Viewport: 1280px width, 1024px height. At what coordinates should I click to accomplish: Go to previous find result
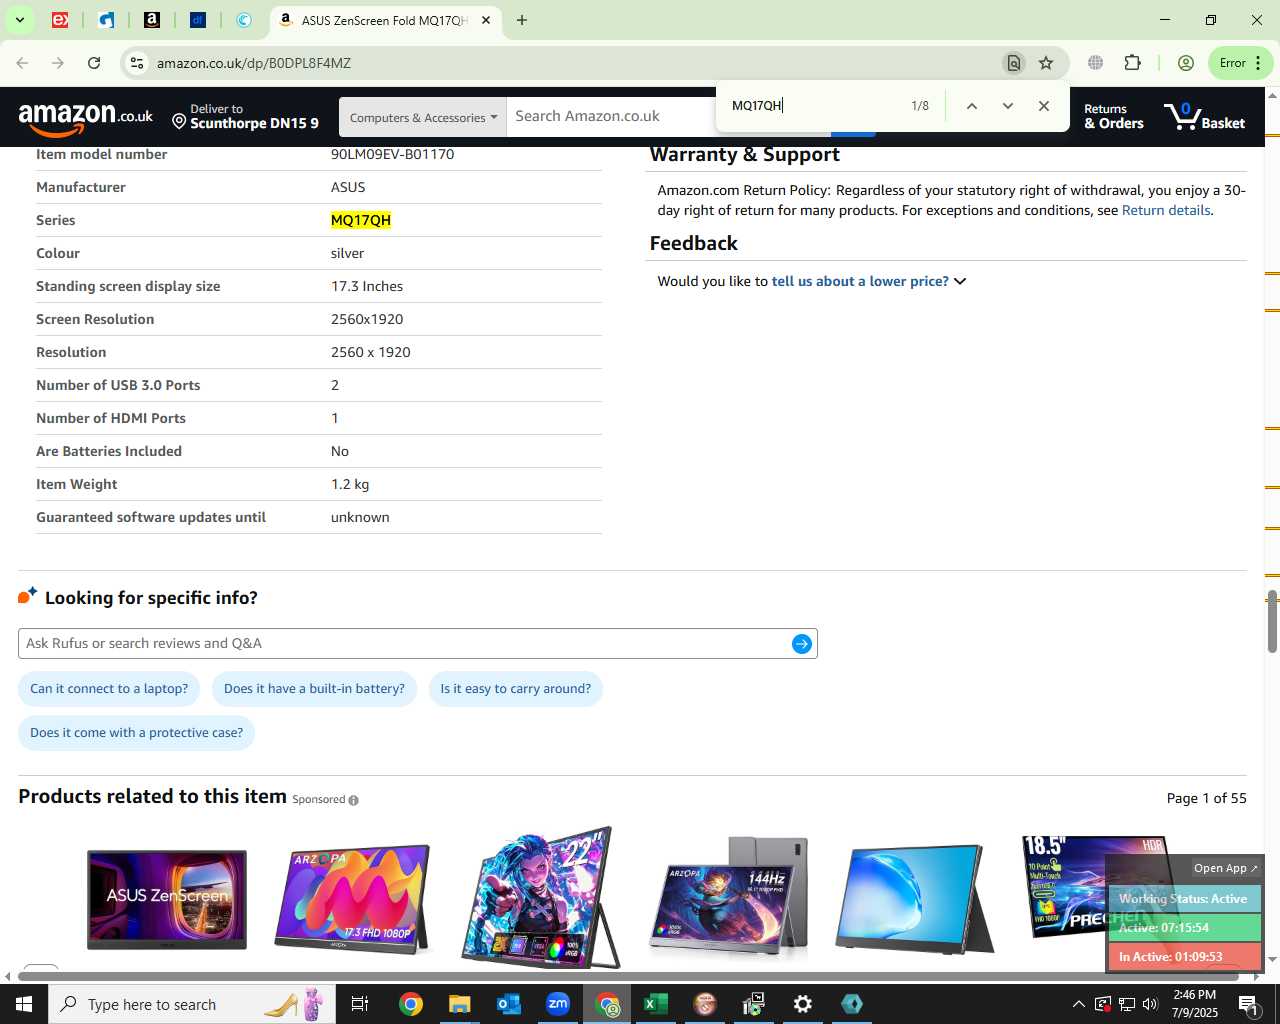tap(971, 106)
